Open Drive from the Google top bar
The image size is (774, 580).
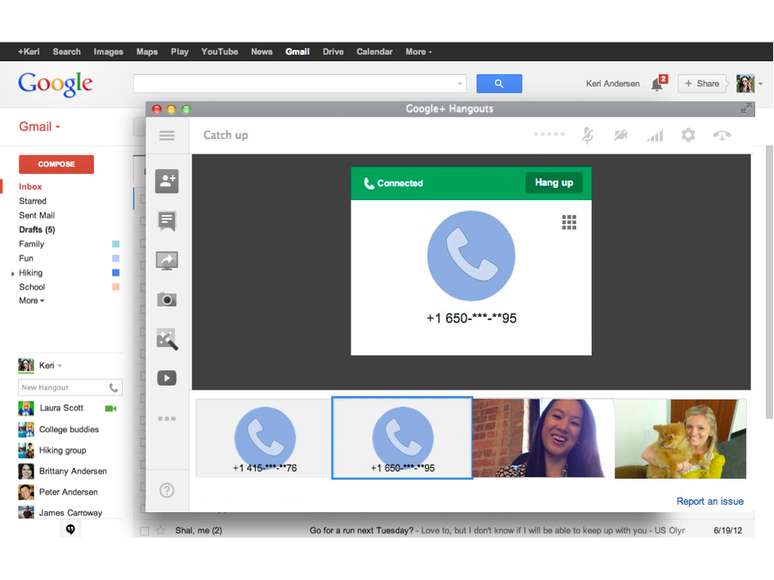pos(333,52)
